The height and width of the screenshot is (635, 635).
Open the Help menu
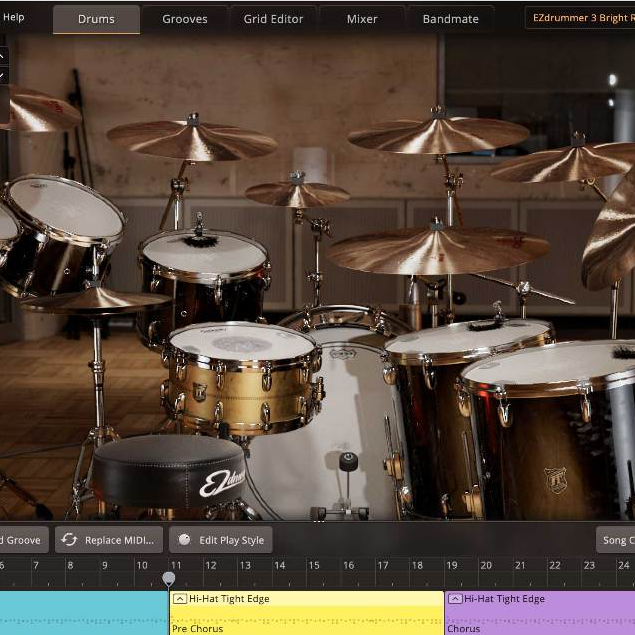[14, 17]
